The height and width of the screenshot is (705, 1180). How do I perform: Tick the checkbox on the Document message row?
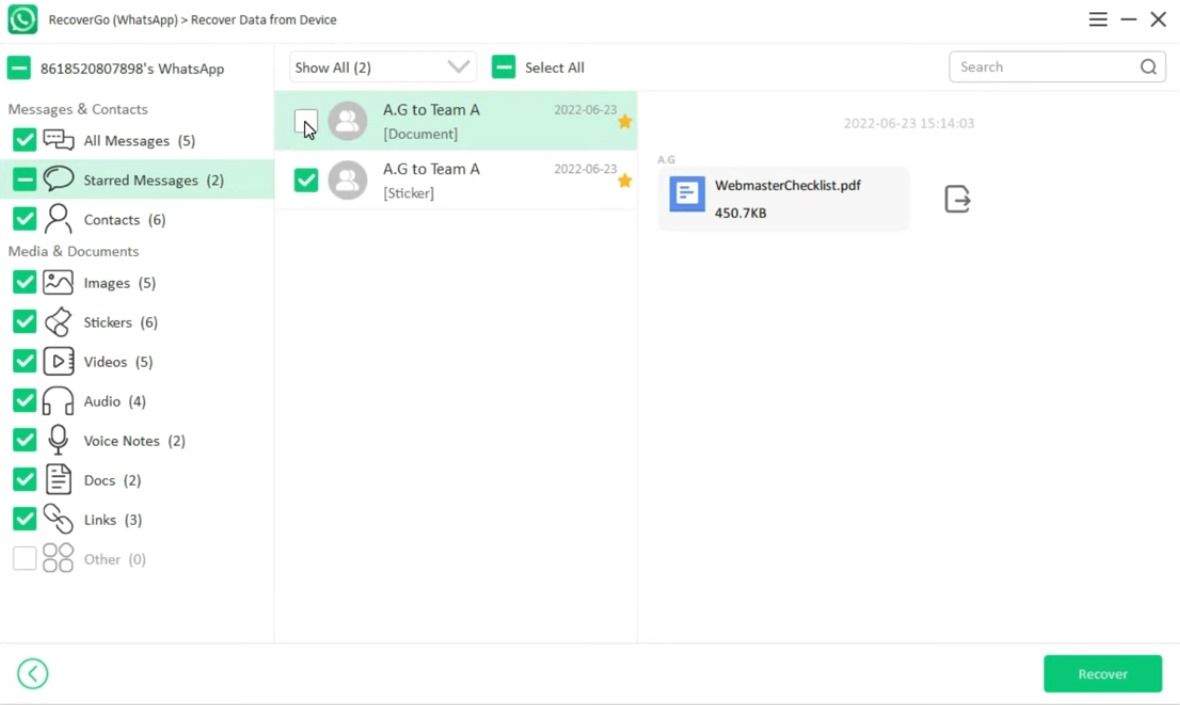(306, 120)
